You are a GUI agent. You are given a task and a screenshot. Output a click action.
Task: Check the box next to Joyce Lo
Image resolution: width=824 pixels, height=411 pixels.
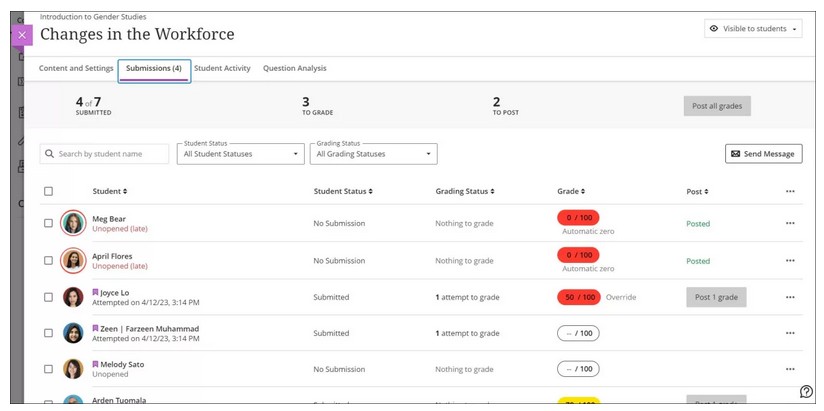point(48,297)
